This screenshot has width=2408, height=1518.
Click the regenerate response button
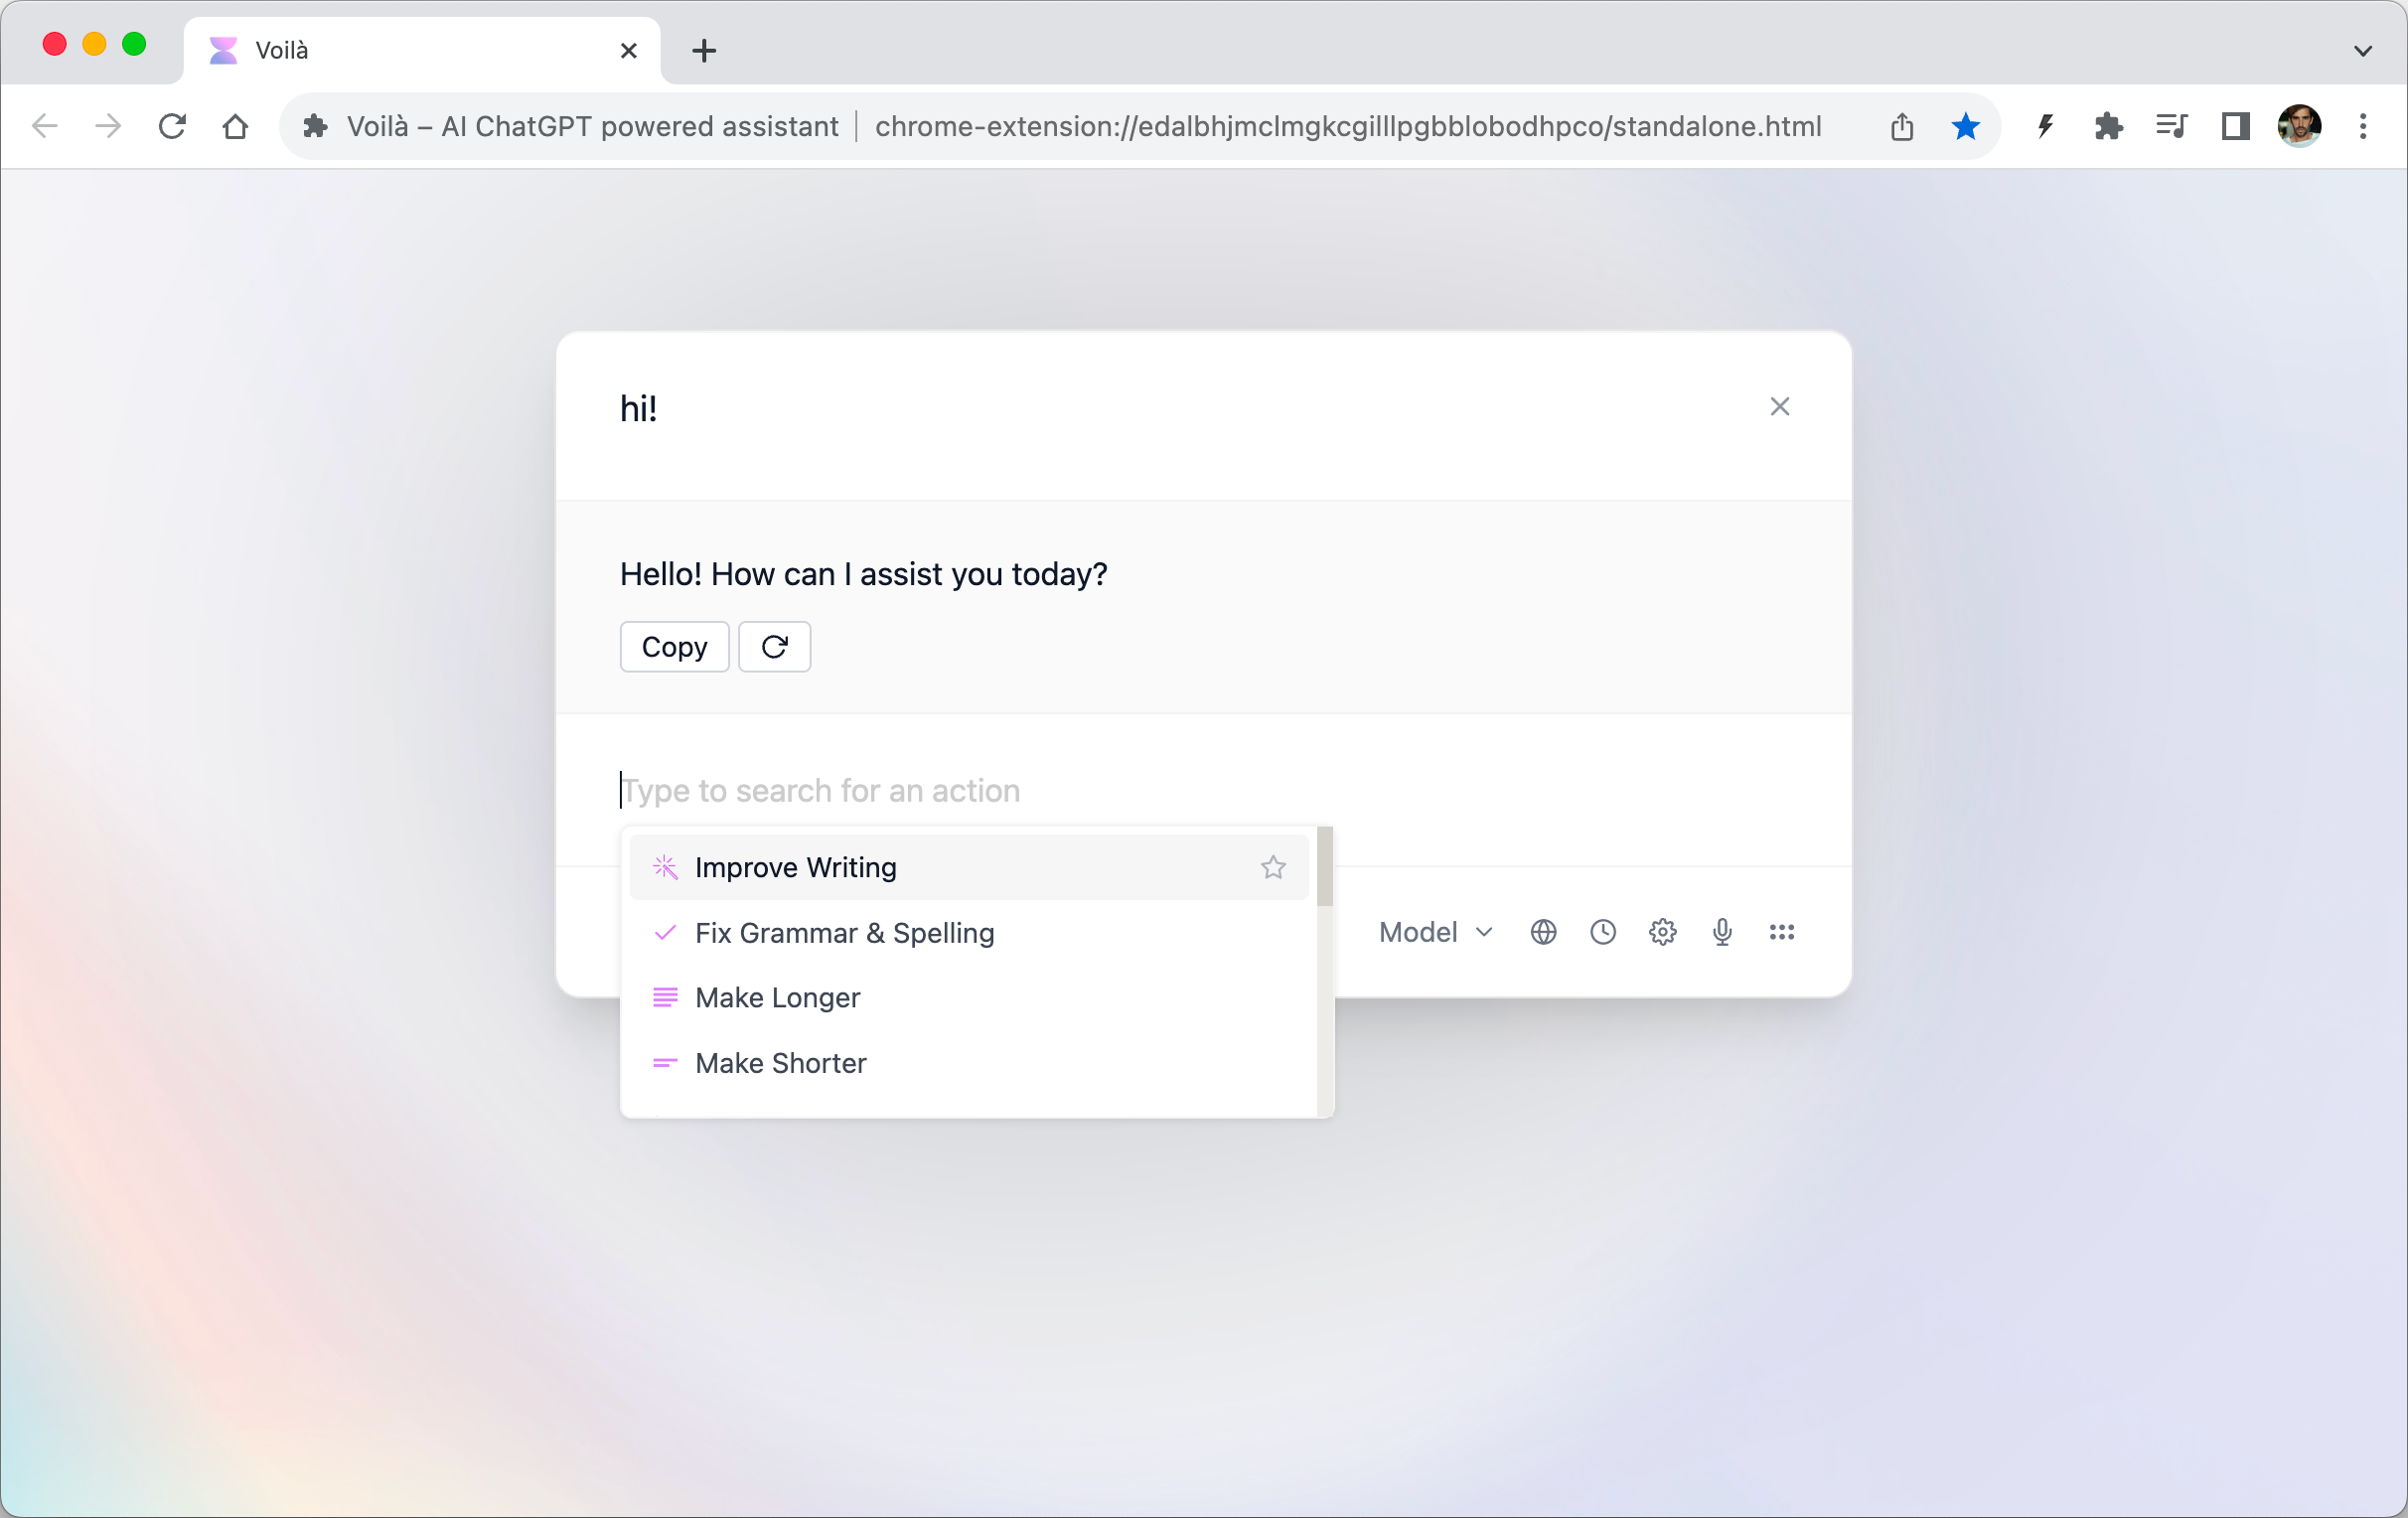[775, 647]
